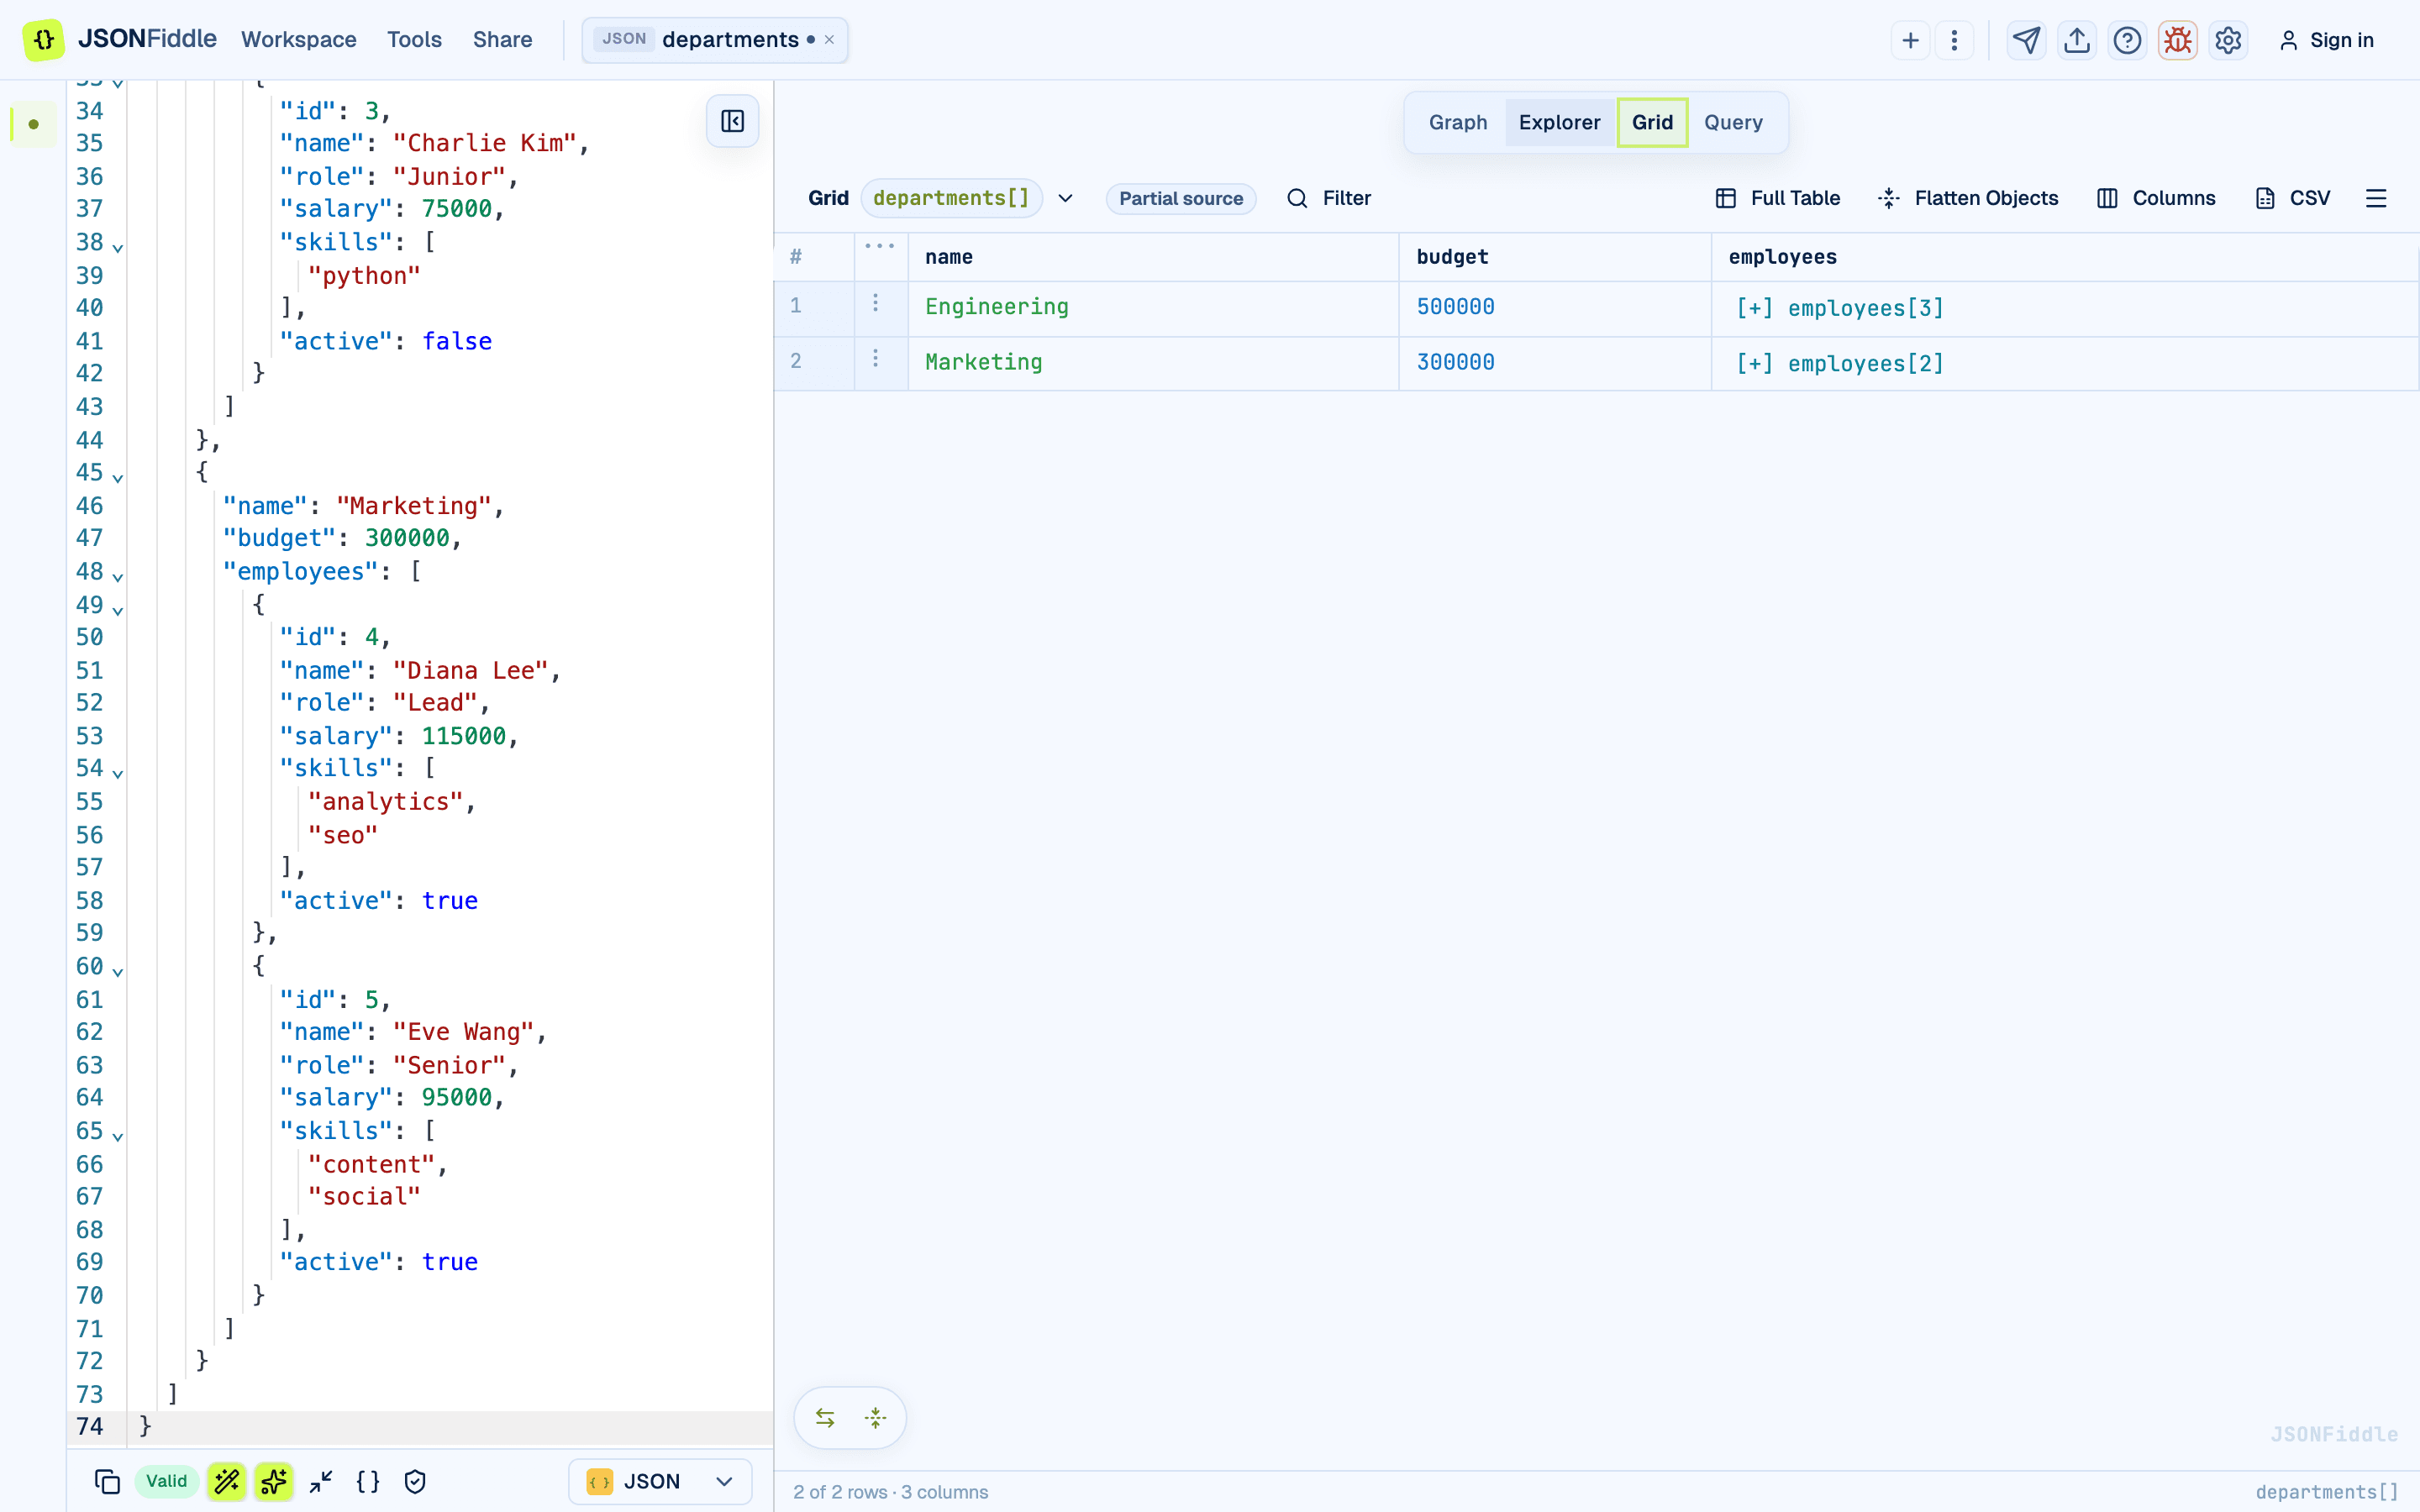Click the JSONFiddle logo icon
Image resolution: width=2420 pixels, height=1512 pixels.
point(43,39)
